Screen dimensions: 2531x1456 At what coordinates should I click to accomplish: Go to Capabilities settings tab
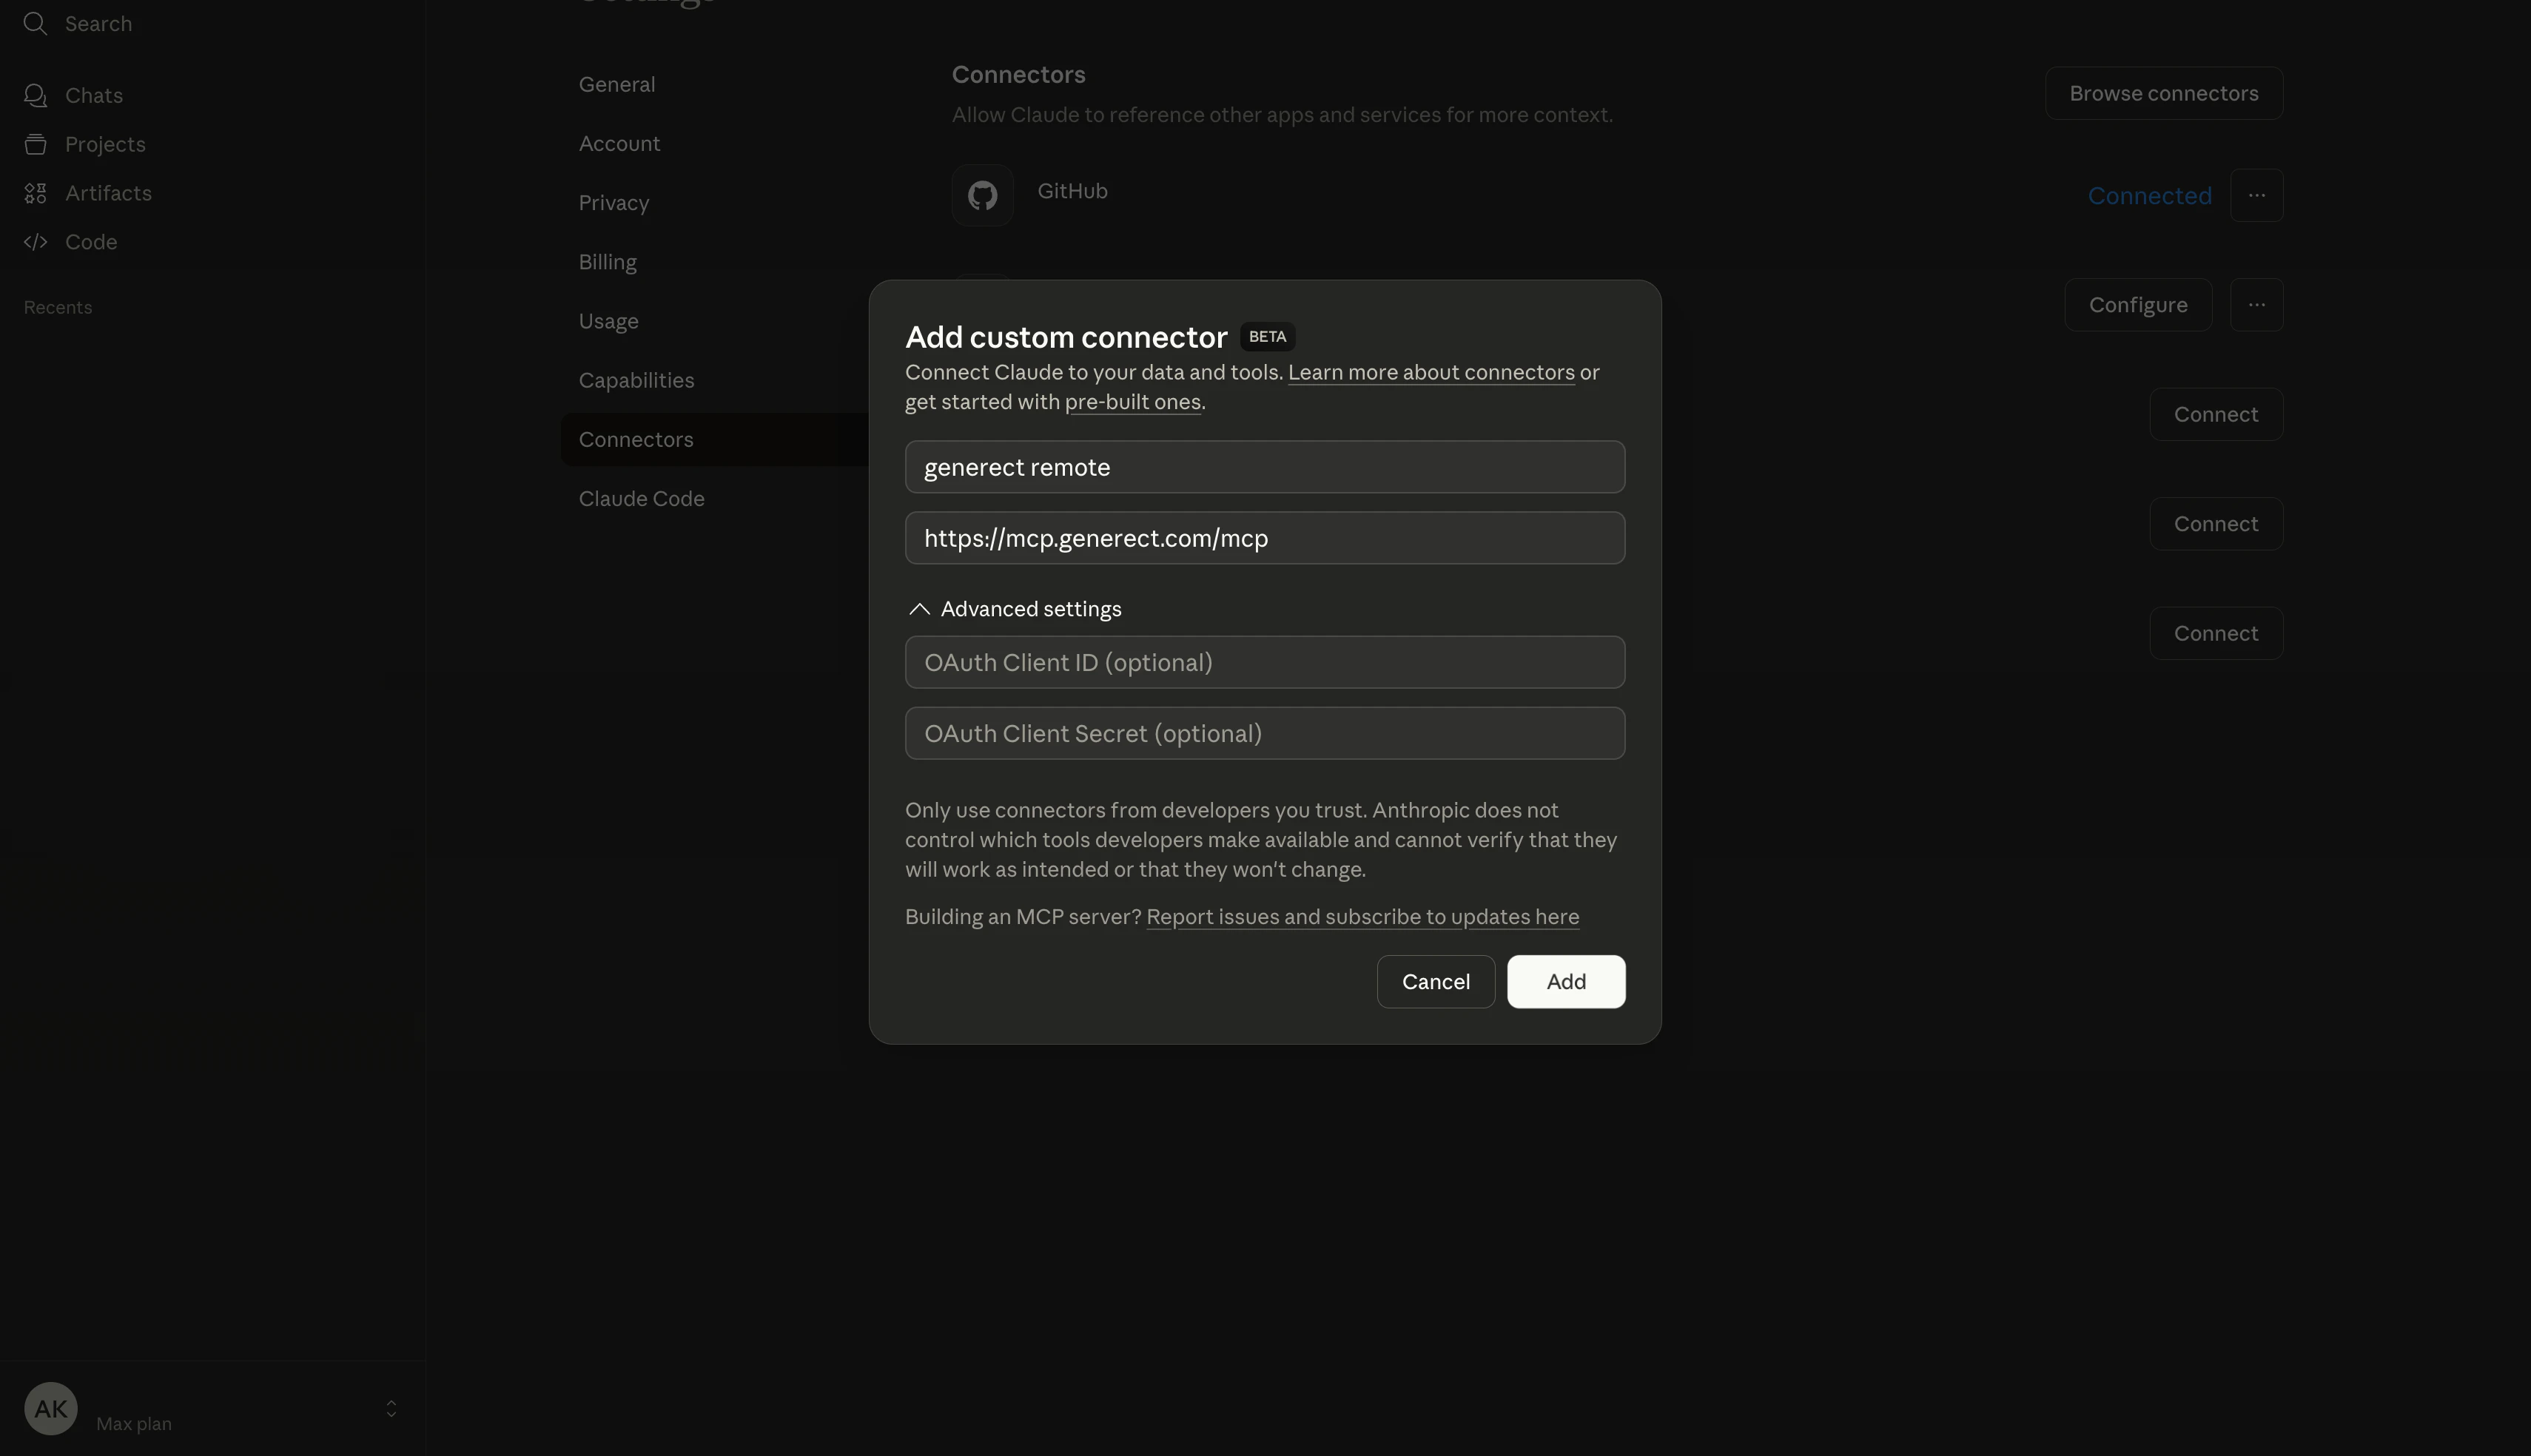click(x=636, y=380)
